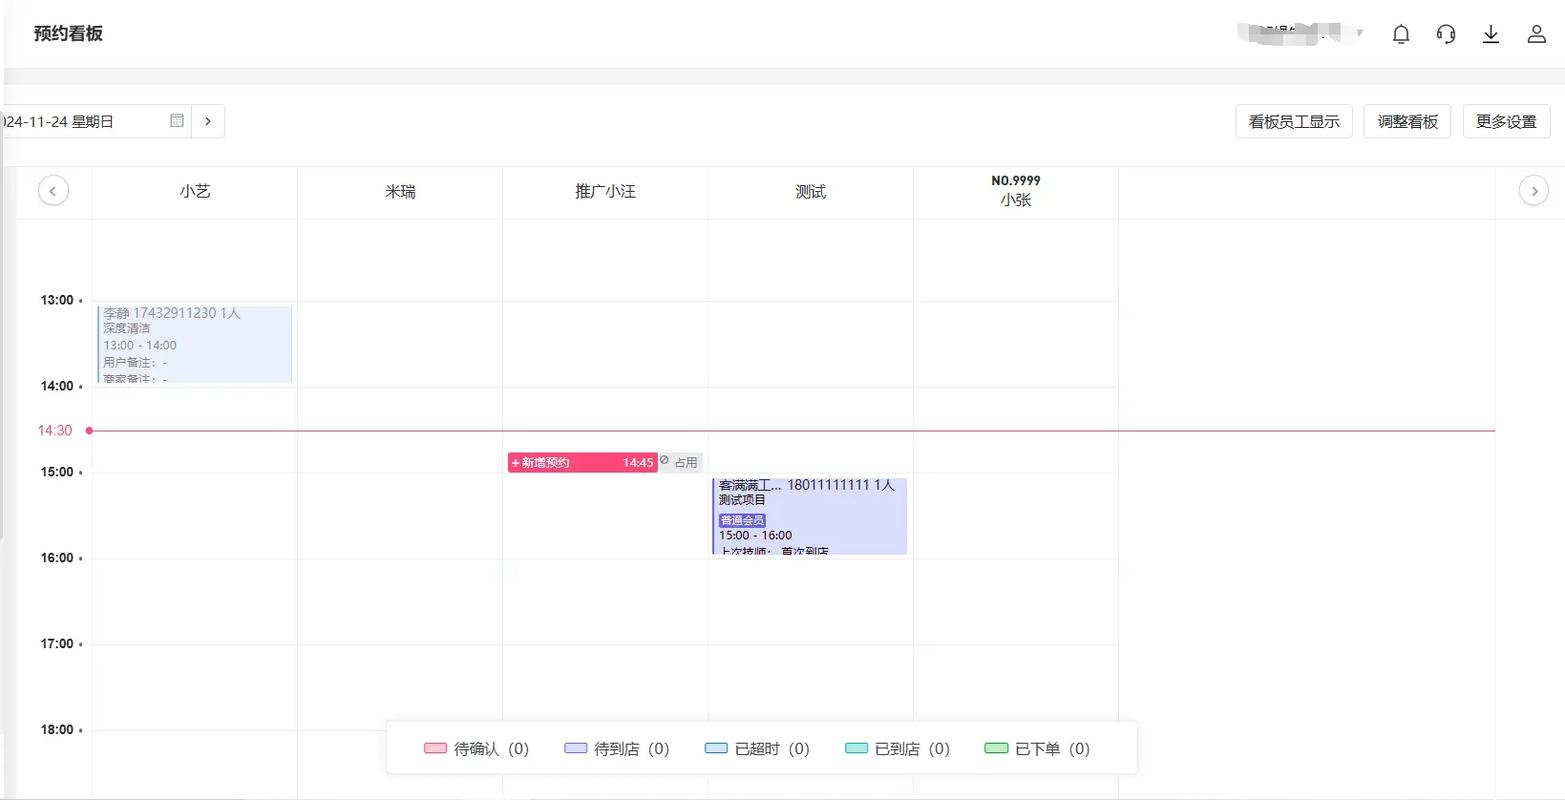Click 调整看板 button
Screen dimensions: 1565x800
(1407, 122)
